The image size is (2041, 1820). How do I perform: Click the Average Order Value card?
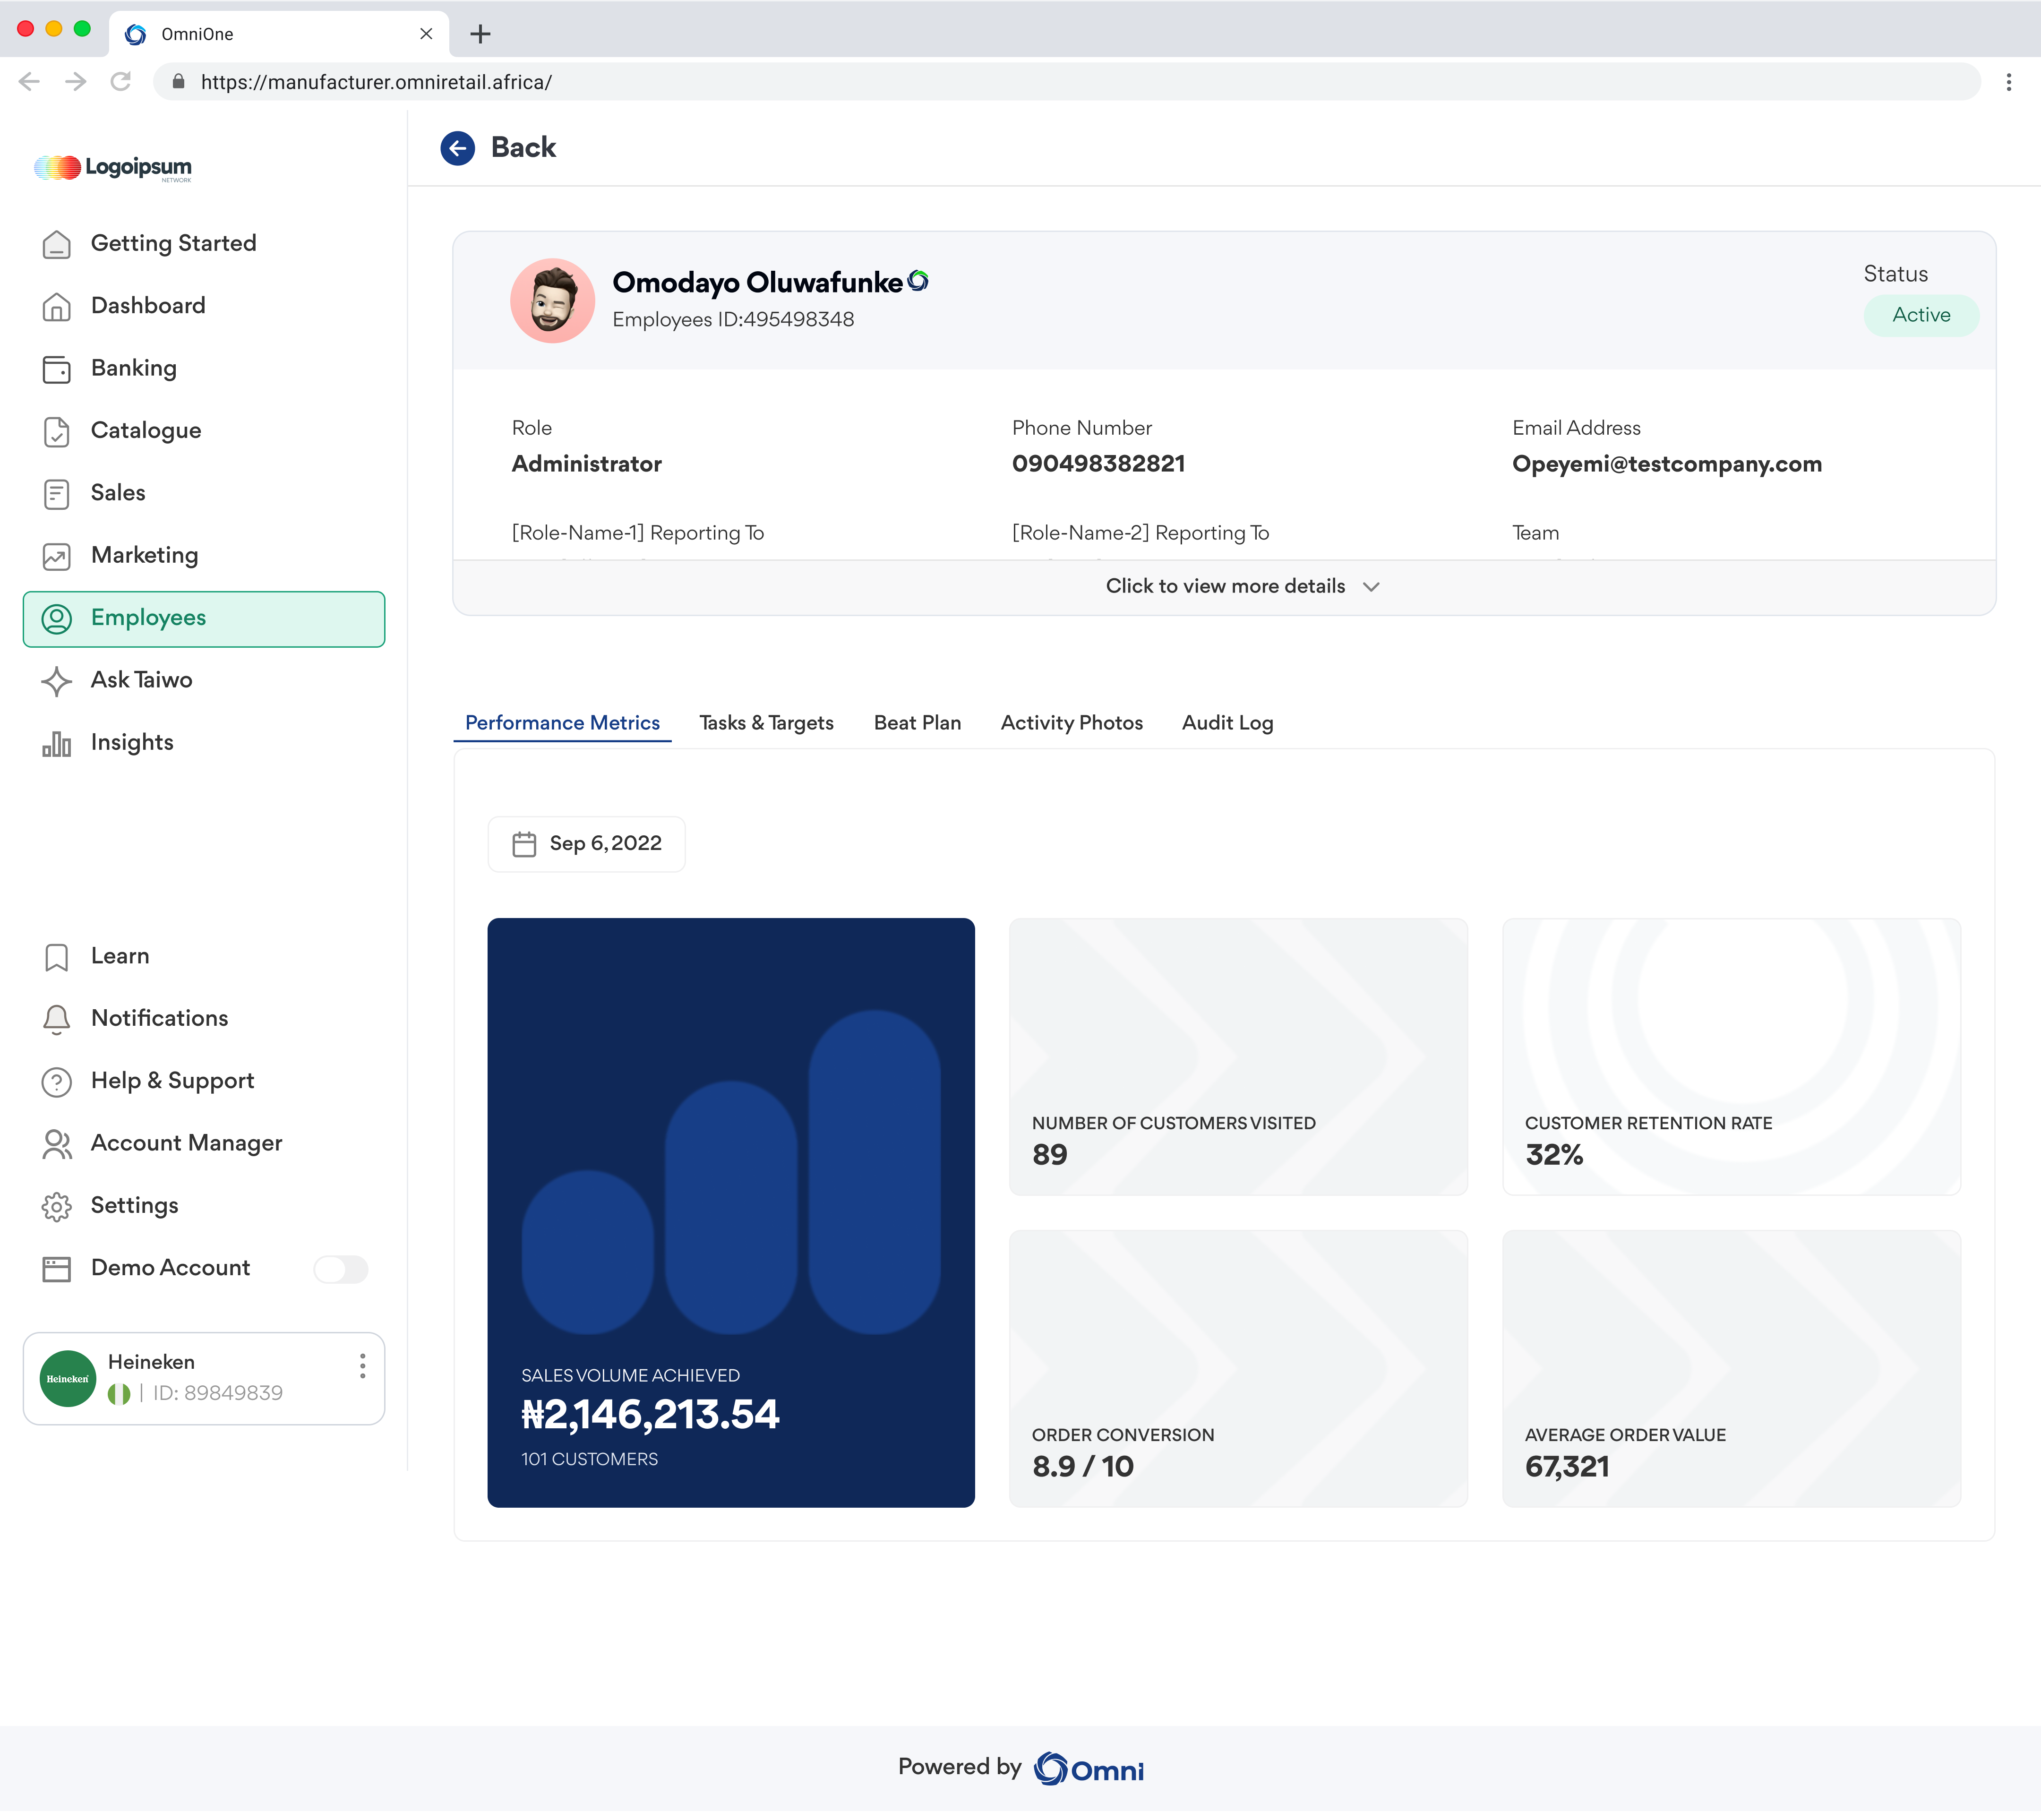[1731, 1368]
